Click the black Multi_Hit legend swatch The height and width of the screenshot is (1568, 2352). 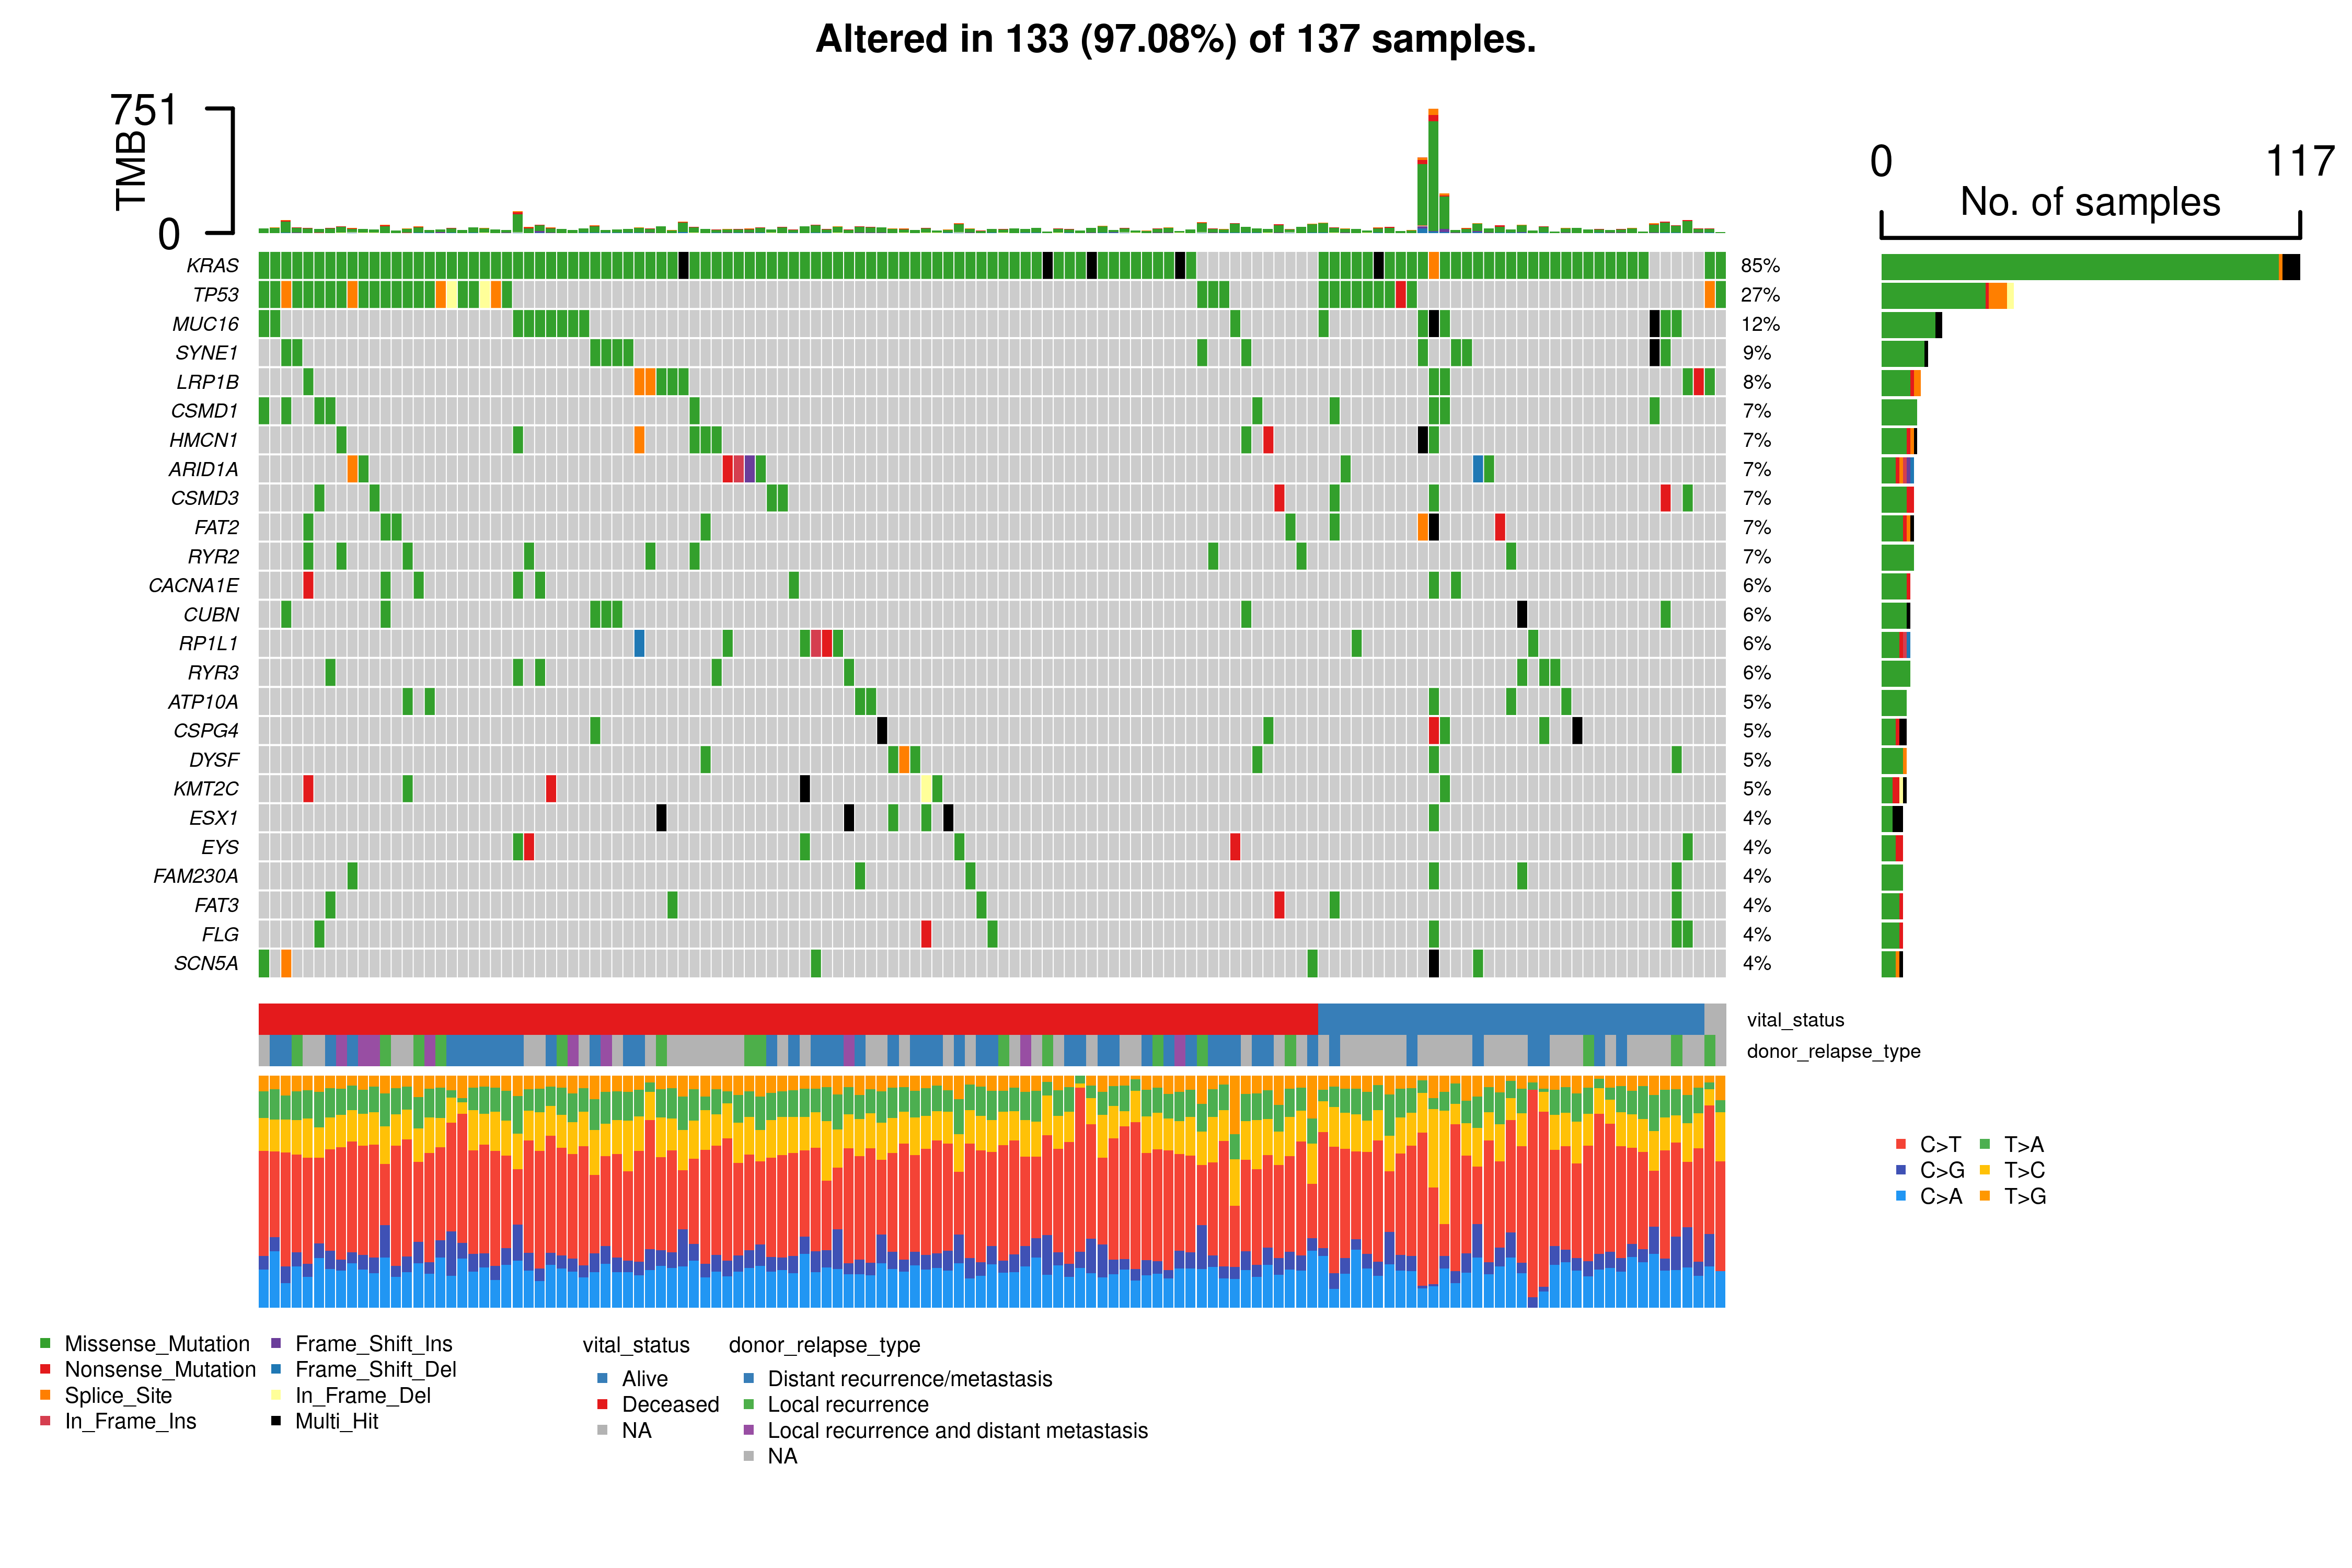pos(276,1421)
